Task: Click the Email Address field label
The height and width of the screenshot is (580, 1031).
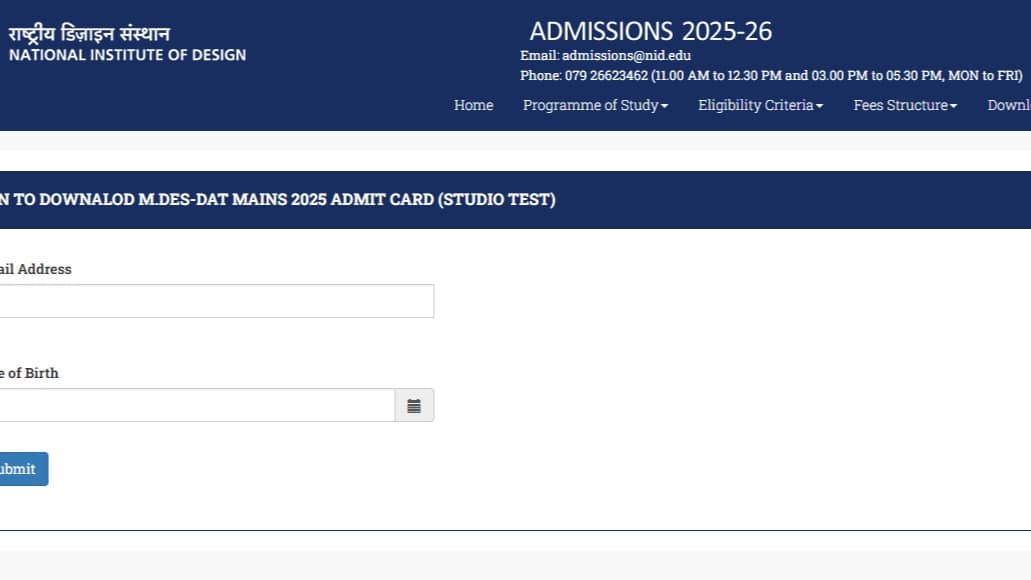Action: (x=35, y=269)
